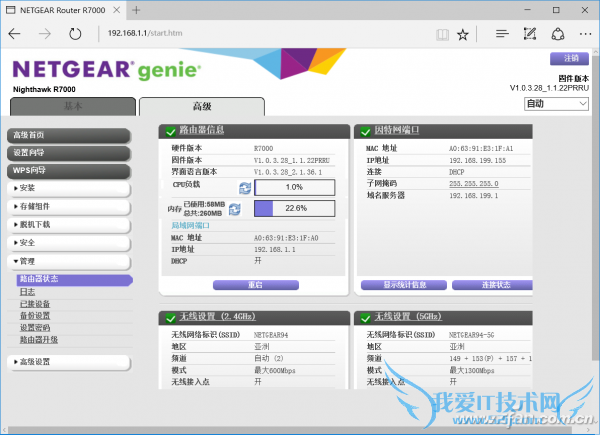Click the Internet IP 192.168.199.155 value
Image resolution: width=600 pixels, height=435 pixels.
coord(478,161)
